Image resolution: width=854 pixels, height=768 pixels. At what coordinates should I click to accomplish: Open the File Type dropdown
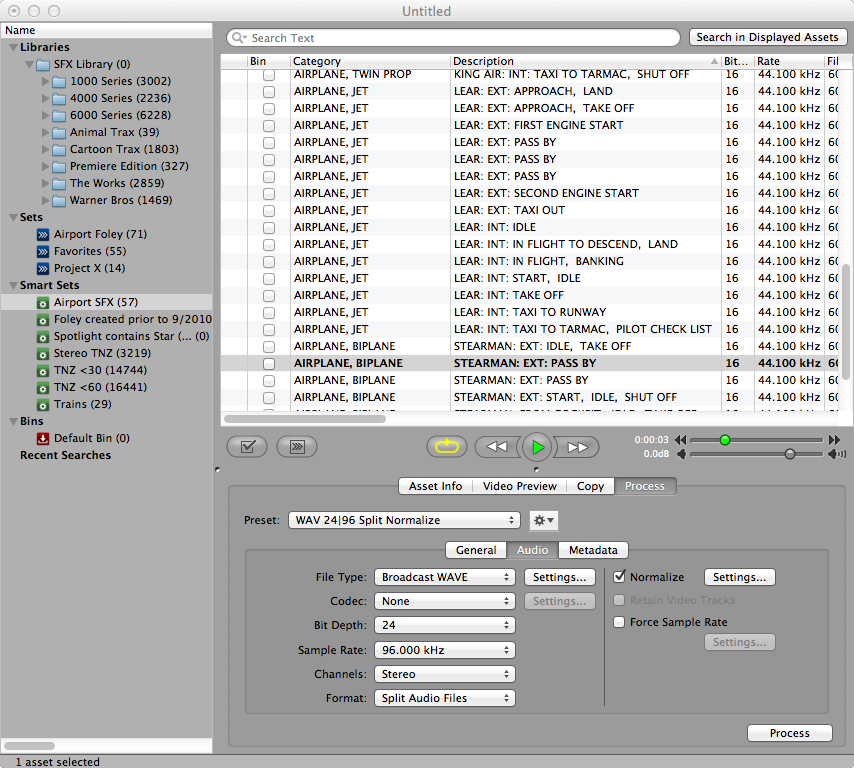click(x=445, y=577)
